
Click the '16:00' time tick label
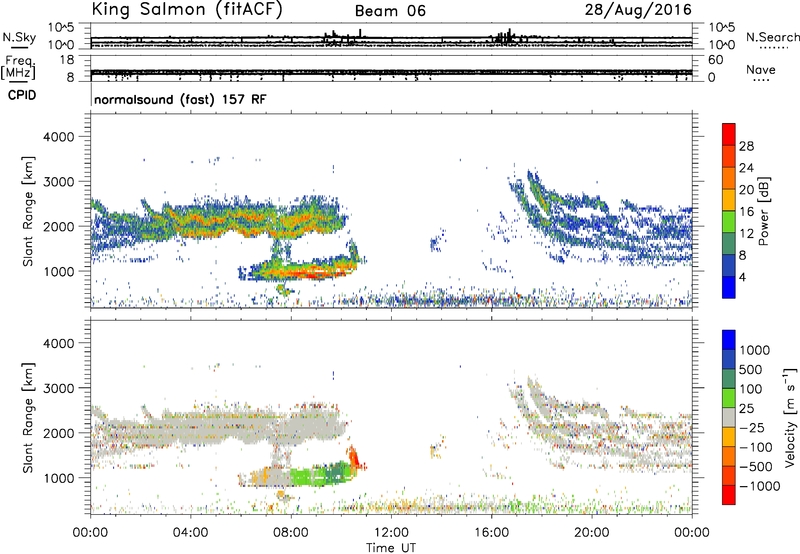(491, 532)
